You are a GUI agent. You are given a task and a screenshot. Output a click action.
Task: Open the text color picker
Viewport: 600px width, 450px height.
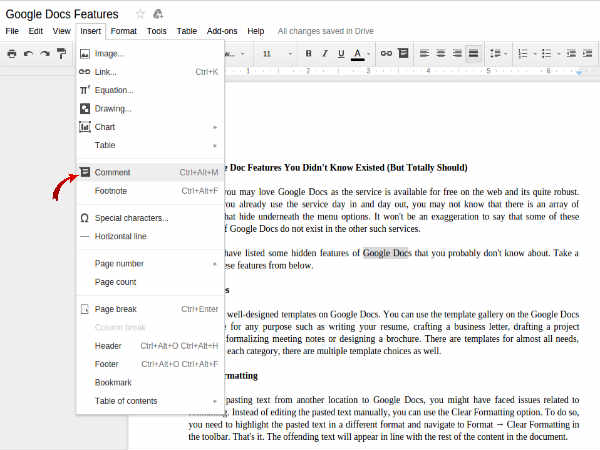(360, 53)
